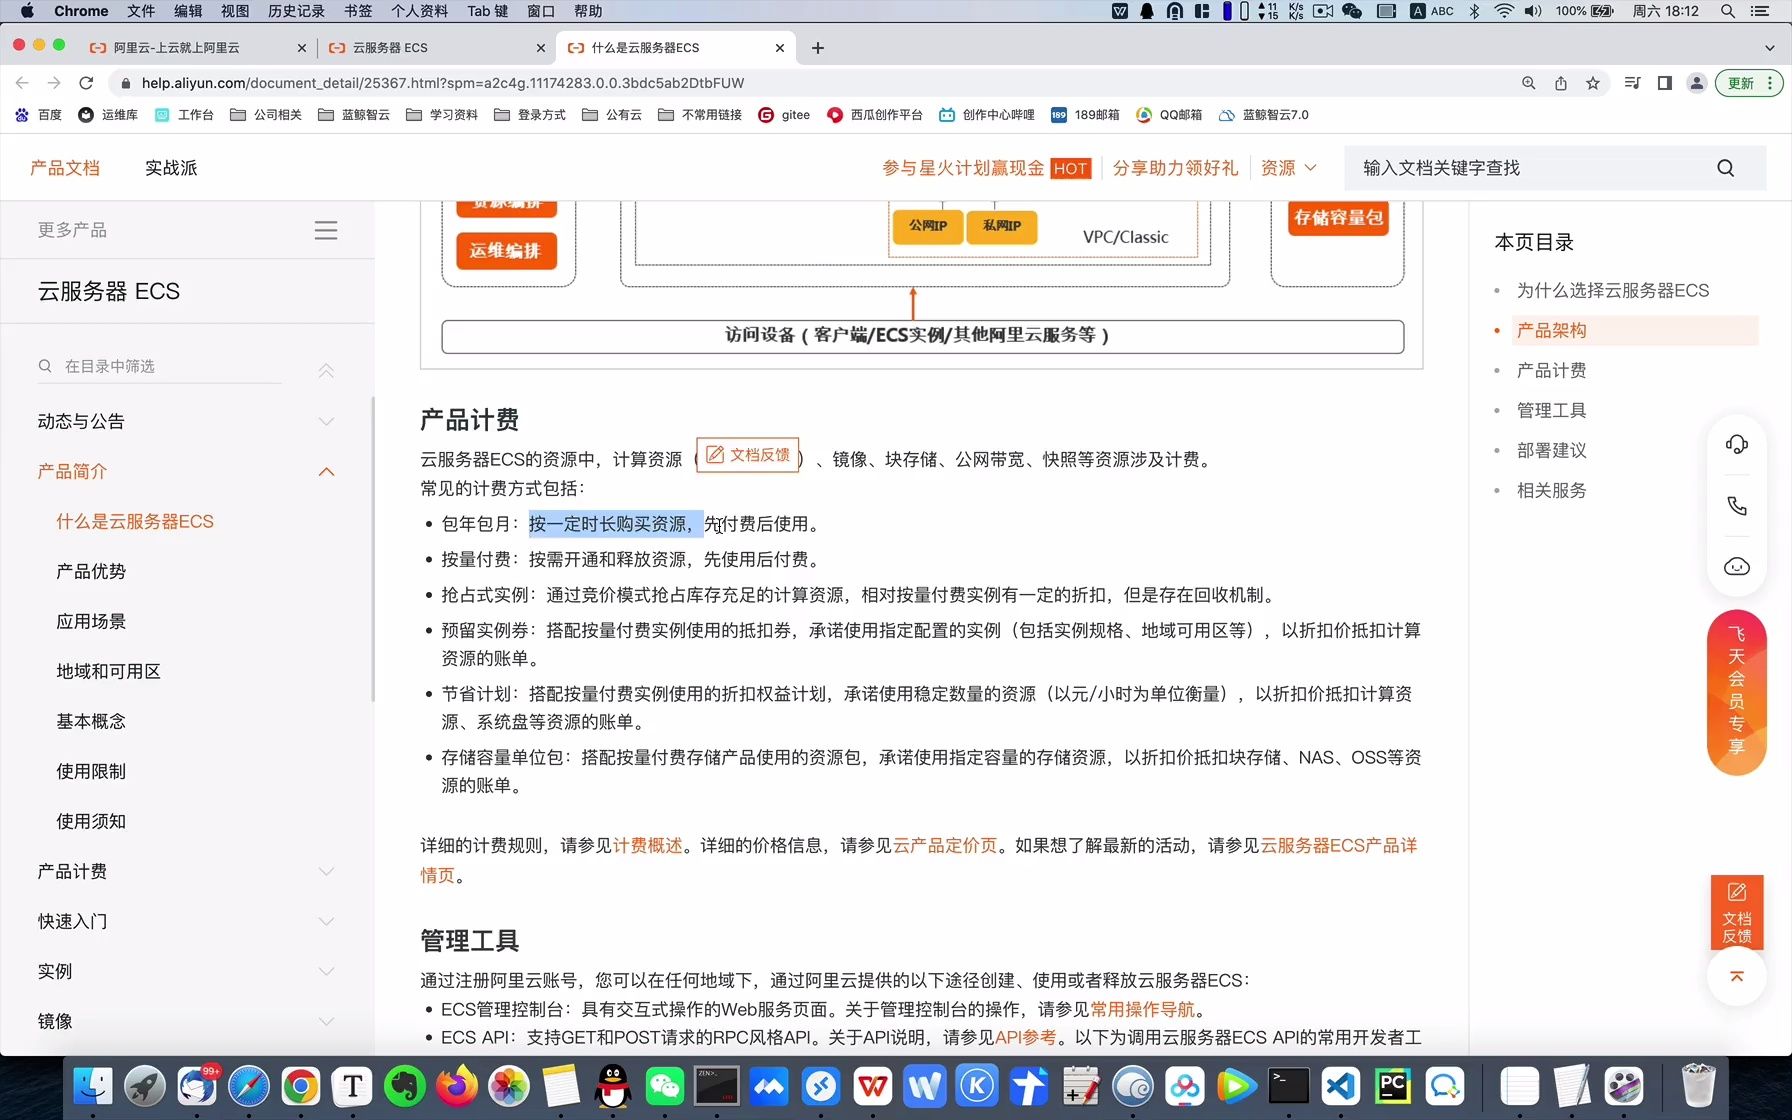Click the search magnifier in doc search box

pos(1726,168)
